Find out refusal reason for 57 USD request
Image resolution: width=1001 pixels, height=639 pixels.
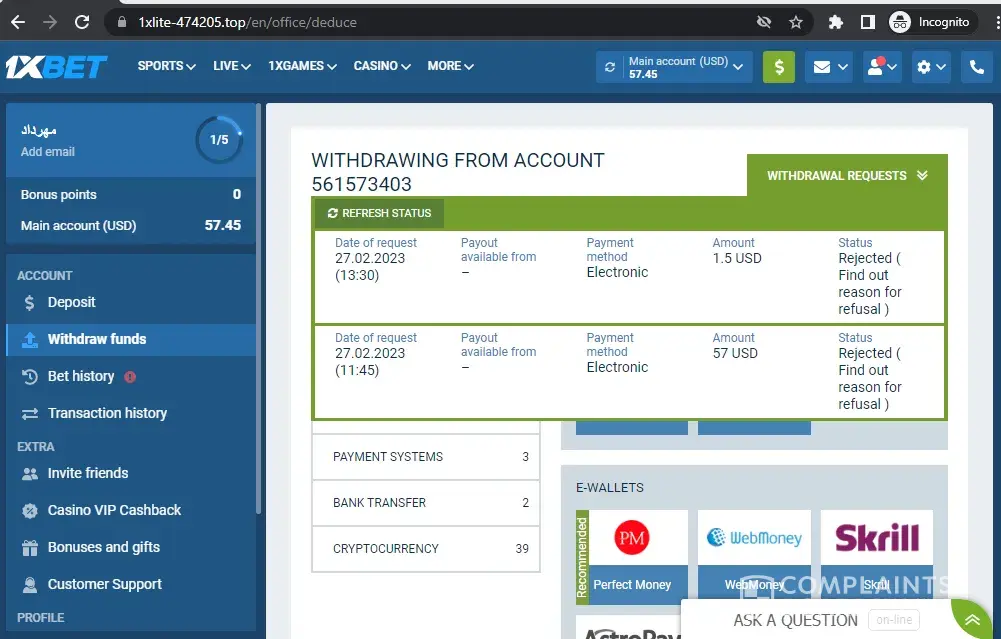869,387
